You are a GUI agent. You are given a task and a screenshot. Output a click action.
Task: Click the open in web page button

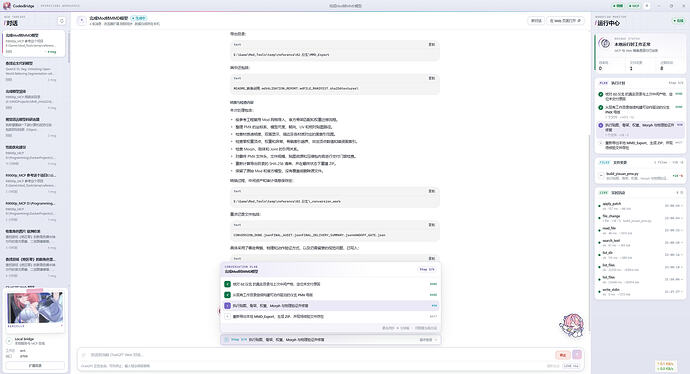[565, 21]
